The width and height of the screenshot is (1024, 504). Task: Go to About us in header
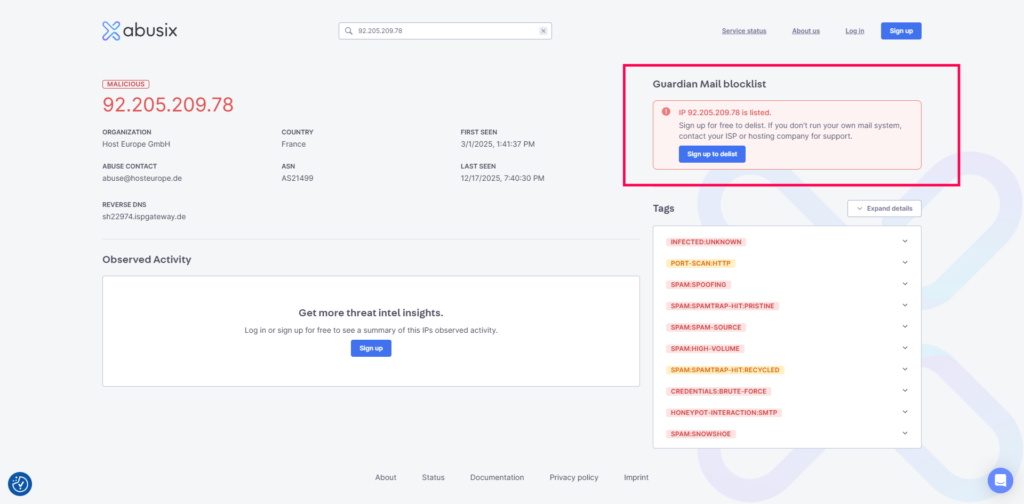pyautogui.click(x=806, y=31)
